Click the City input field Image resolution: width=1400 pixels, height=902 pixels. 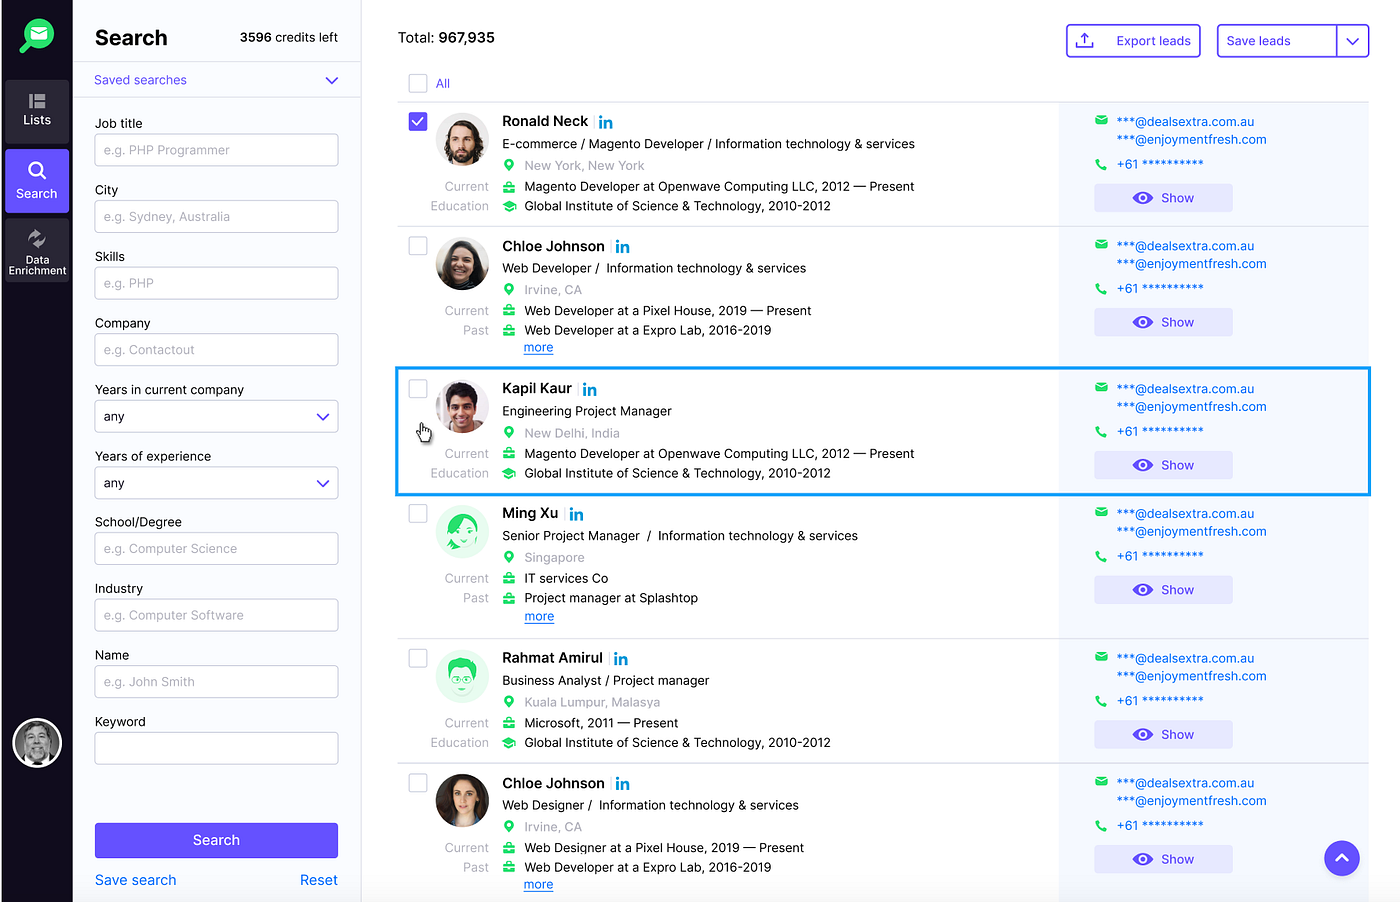coord(216,216)
